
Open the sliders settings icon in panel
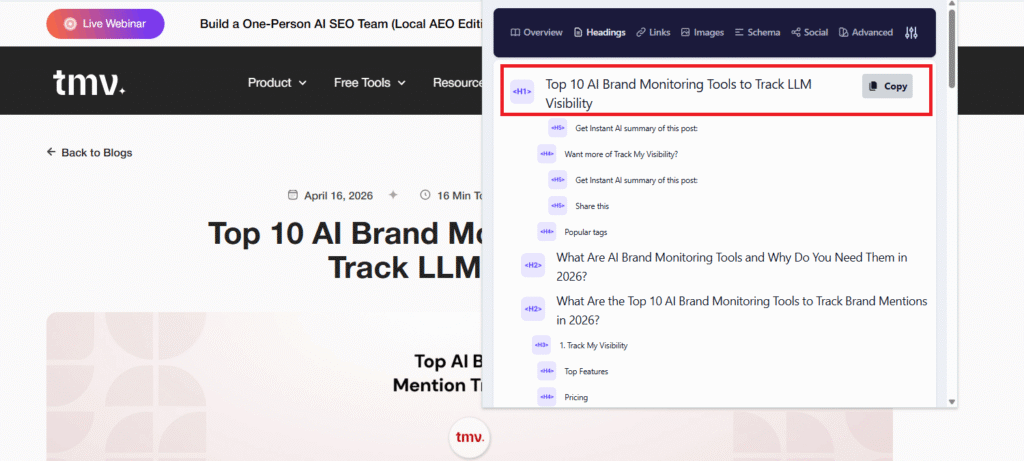[912, 32]
